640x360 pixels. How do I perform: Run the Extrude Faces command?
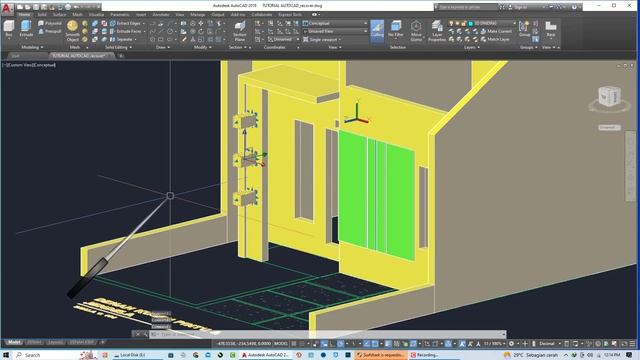click(x=125, y=31)
